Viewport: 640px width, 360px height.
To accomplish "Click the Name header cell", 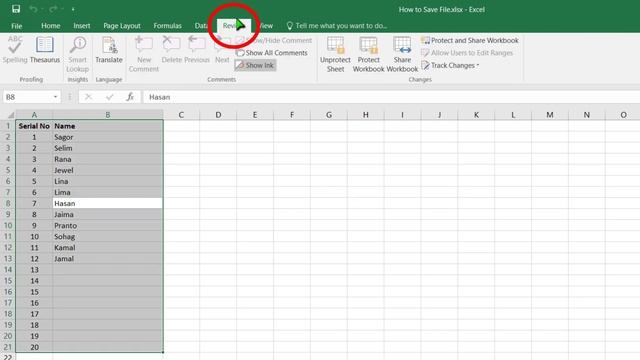I will tap(108, 126).
